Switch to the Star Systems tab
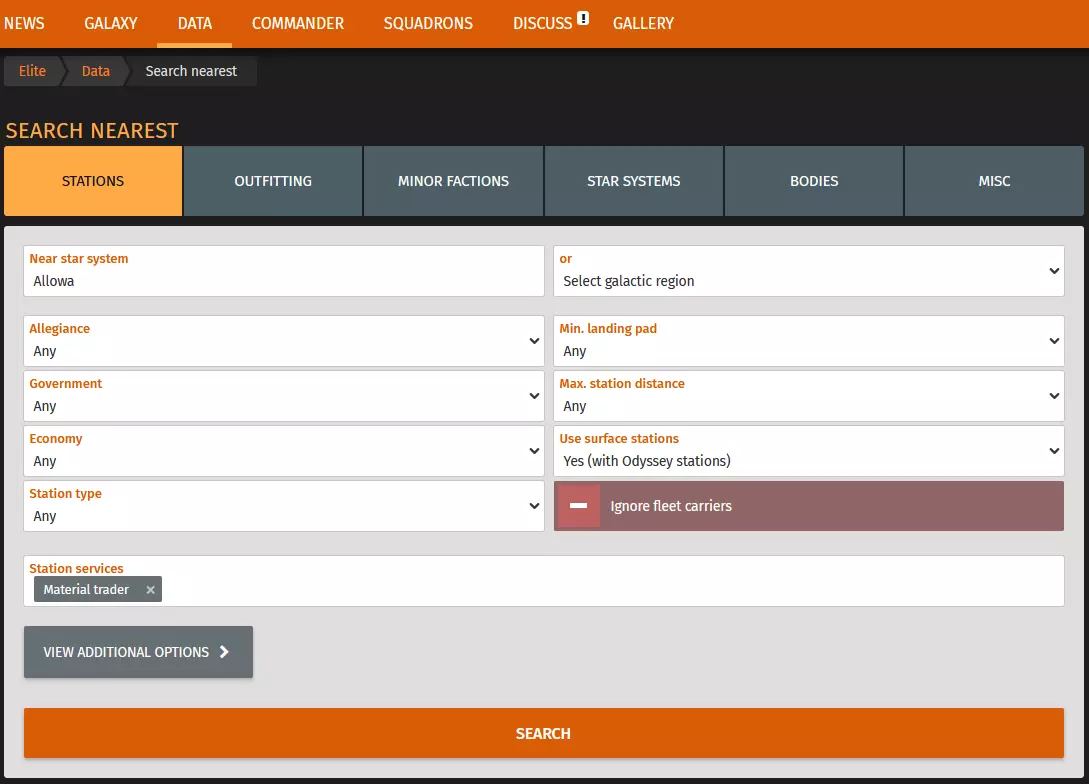 pos(633,181)
